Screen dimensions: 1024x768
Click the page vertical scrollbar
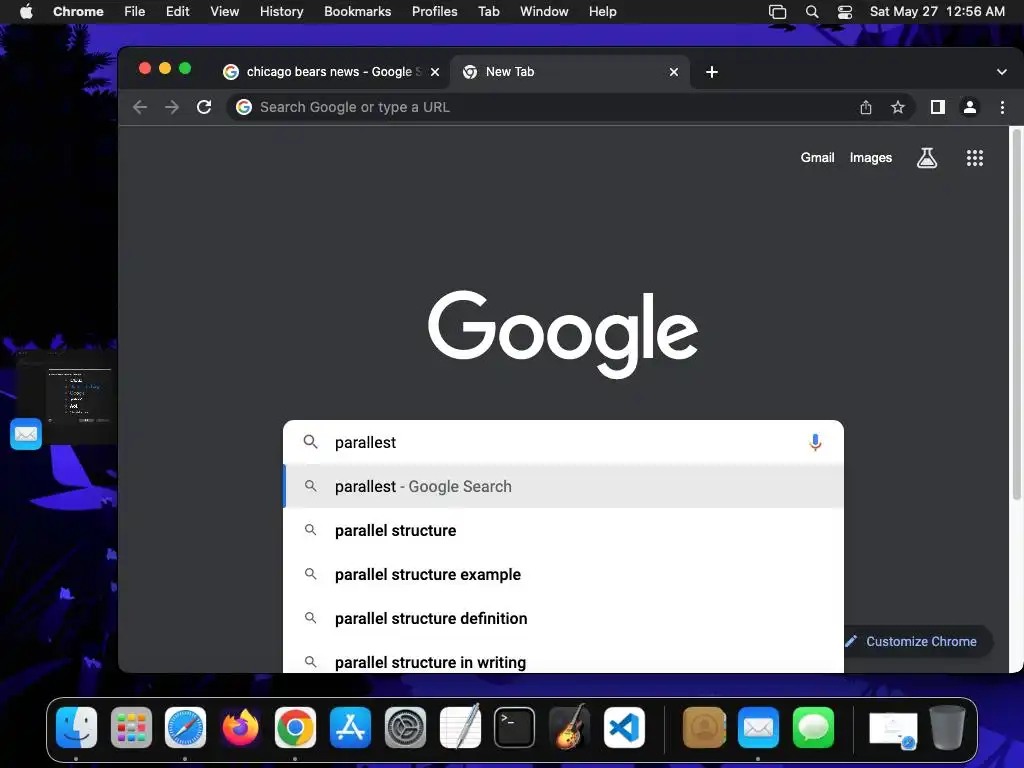(x=1016, y=315)
